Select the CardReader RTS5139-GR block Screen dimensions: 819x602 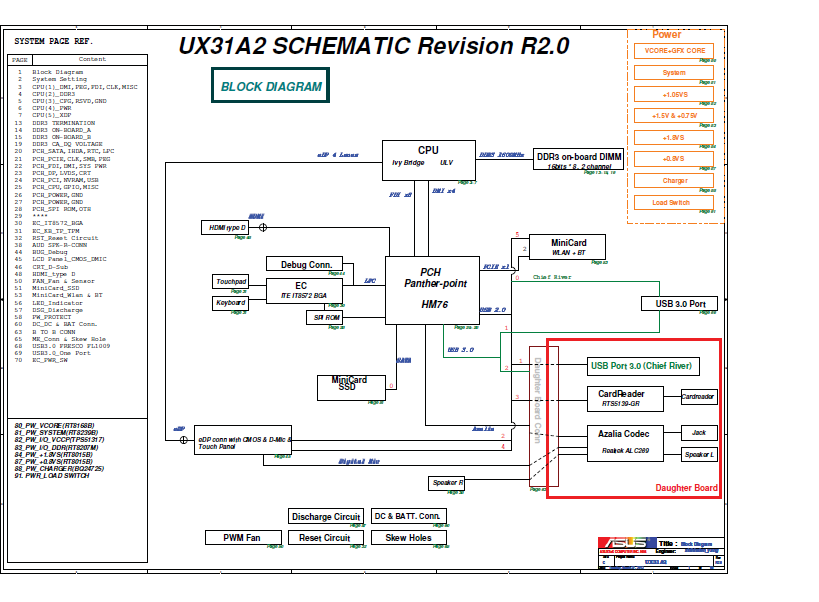click(625, 398)
